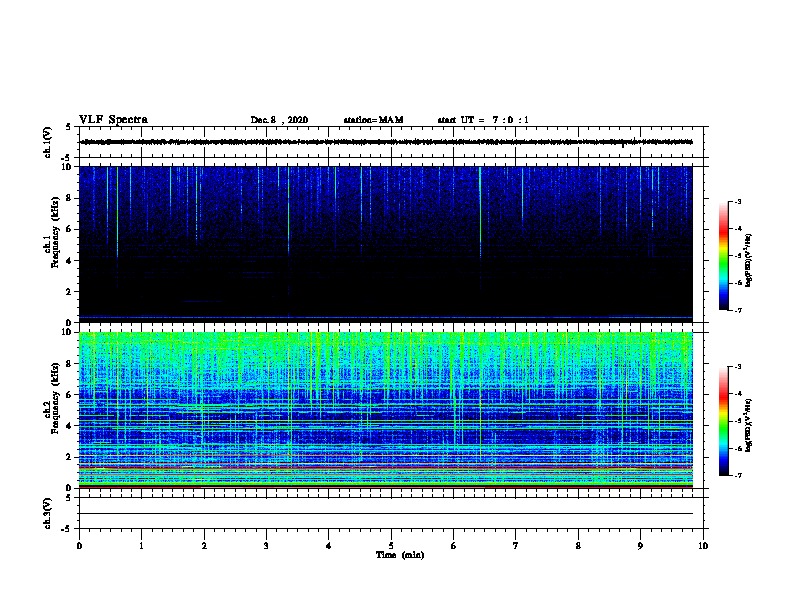
Task: Click the ch.1 colorbar "log(PSD)" unit label
Action: pos(748,260)
